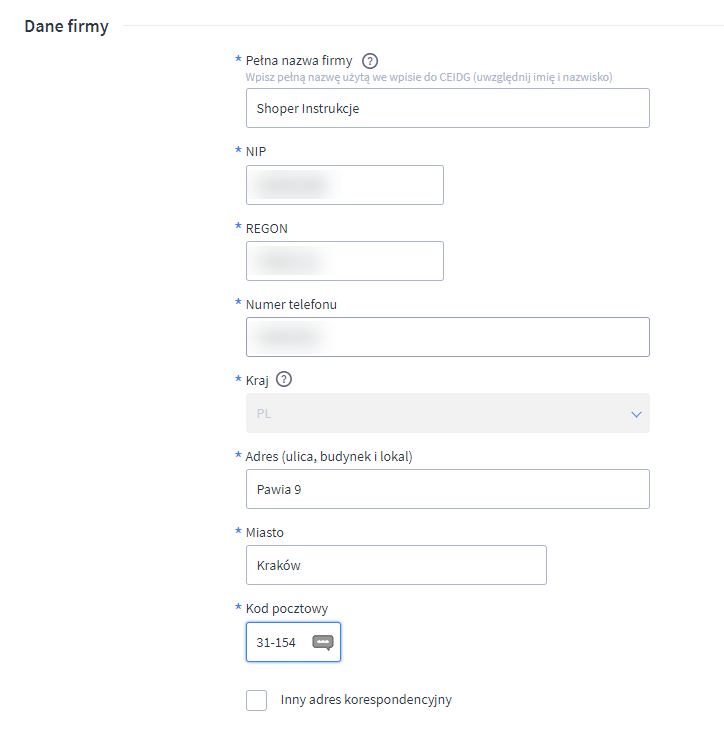This screenshot has width=724, height=747.
Task: Click the Numer telefonu label
Action: tap(291, 304)
